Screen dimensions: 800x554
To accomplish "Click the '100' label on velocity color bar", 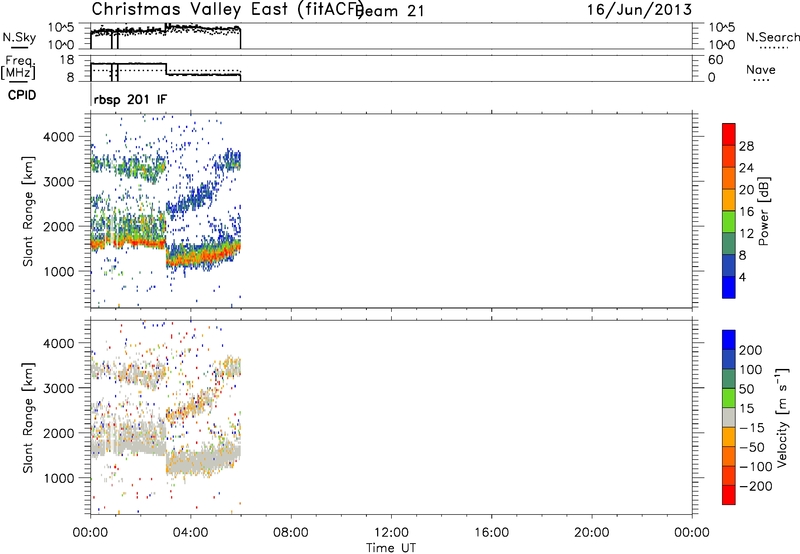I will click(751, 370).
